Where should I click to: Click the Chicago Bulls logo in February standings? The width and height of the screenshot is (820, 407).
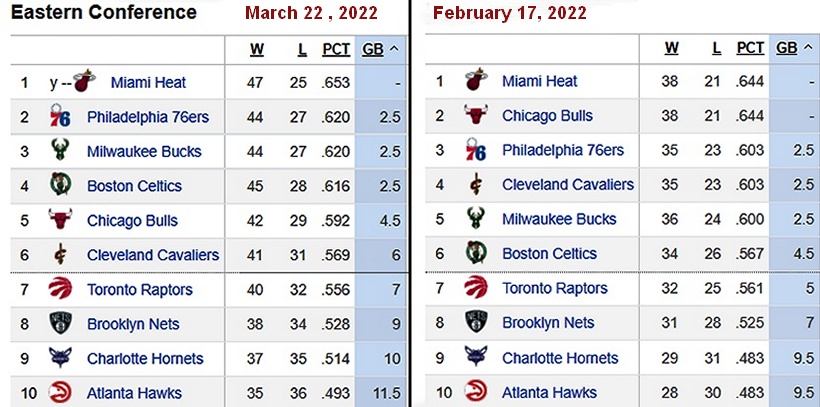476,116
